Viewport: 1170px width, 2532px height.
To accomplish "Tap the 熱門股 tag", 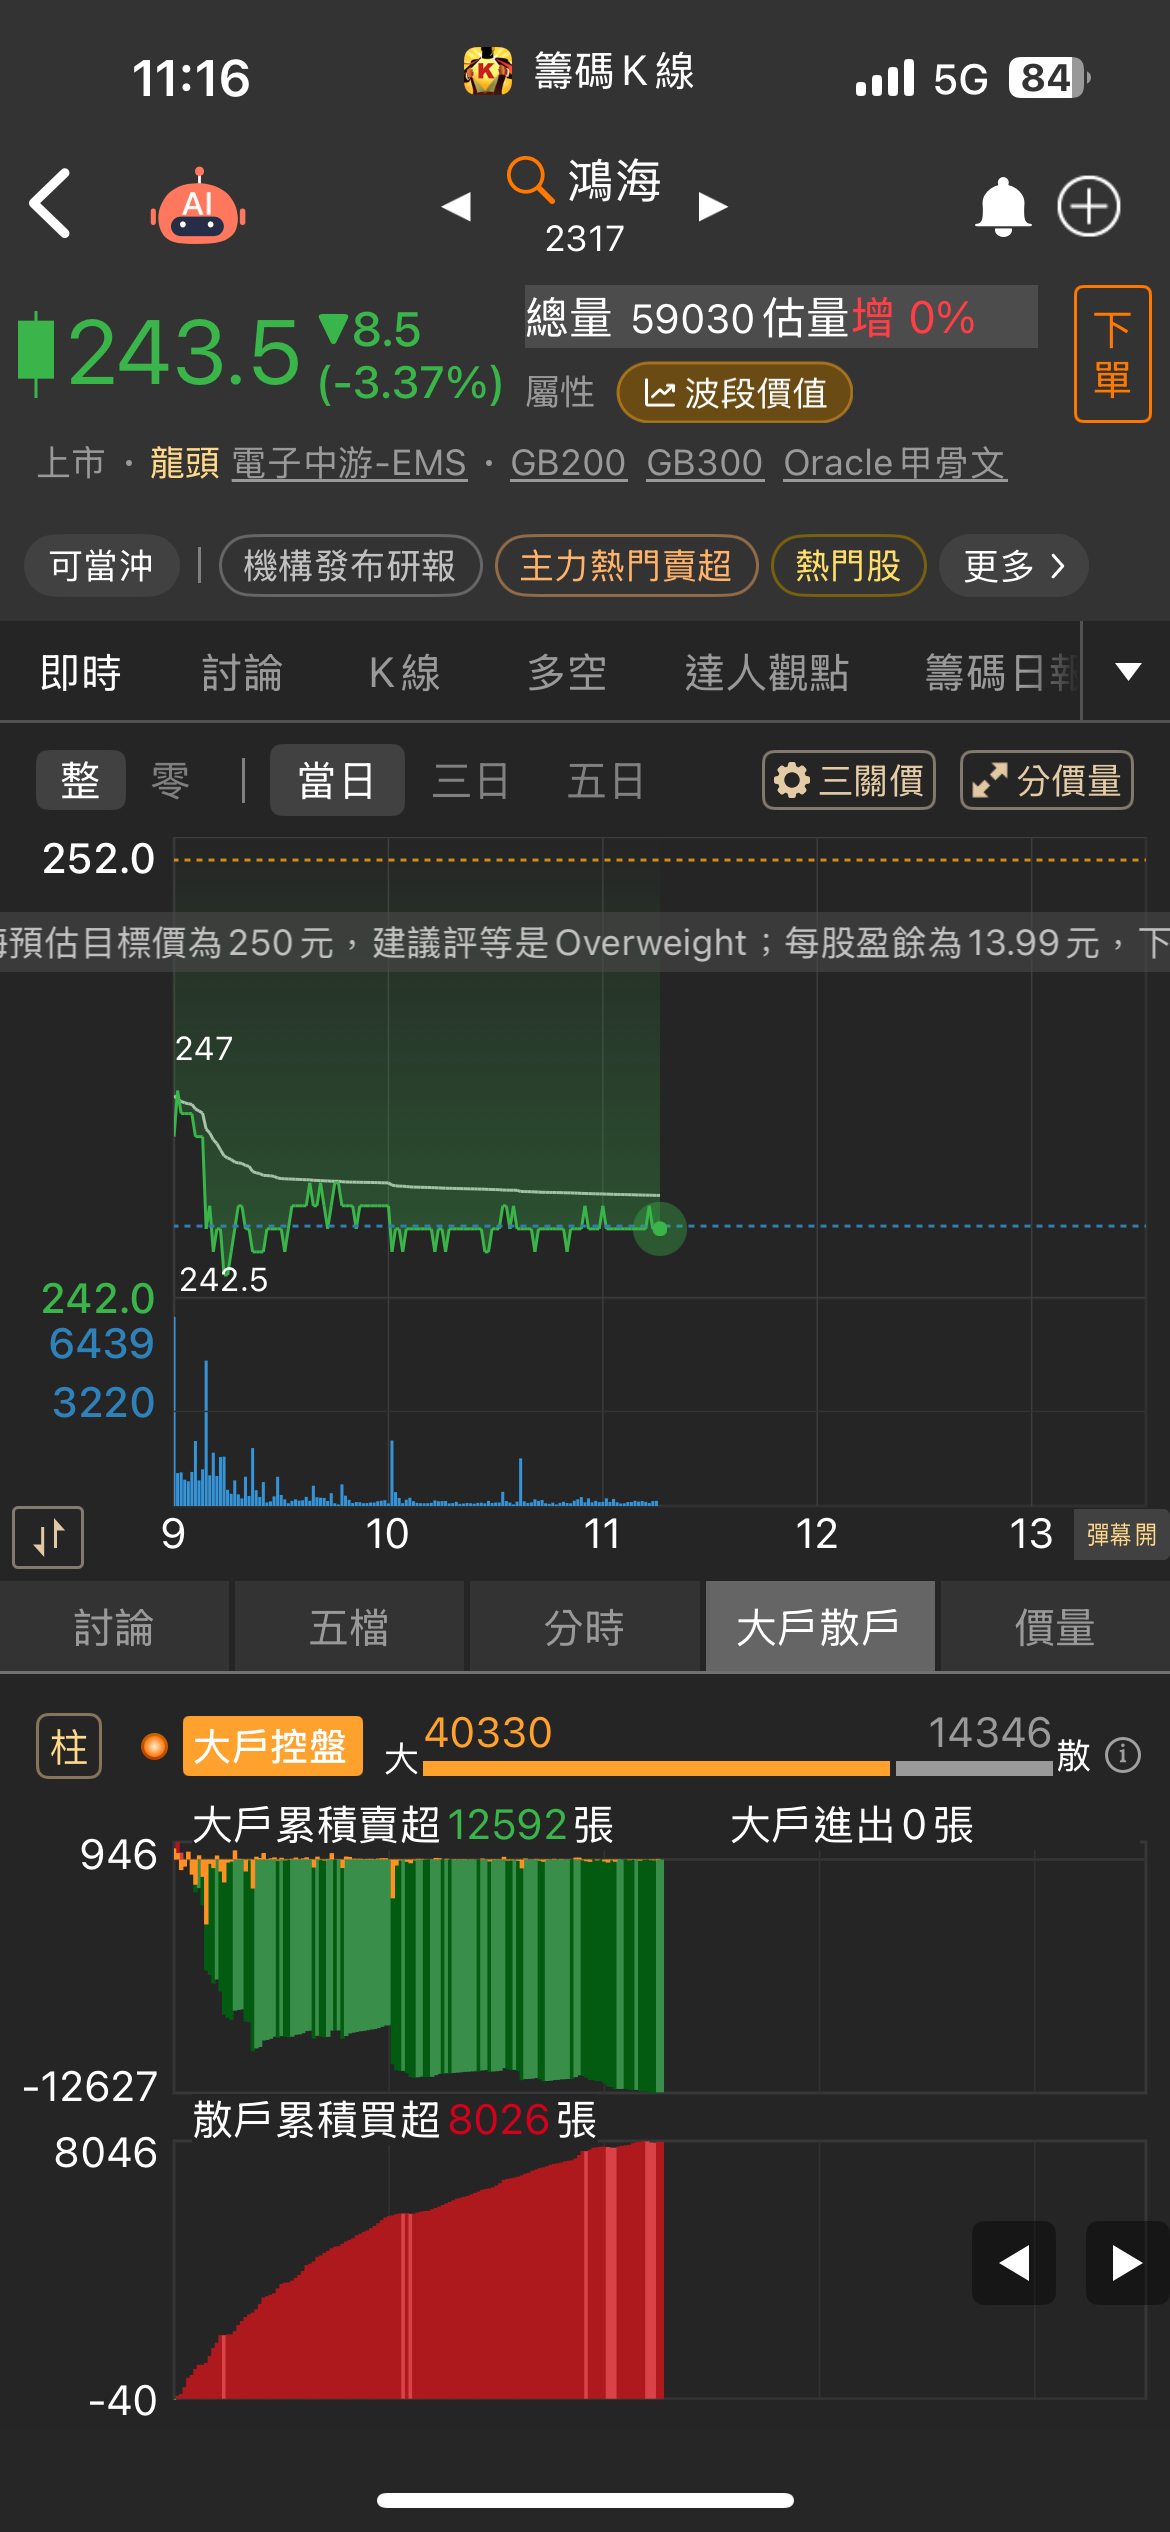I will (848, 566).
